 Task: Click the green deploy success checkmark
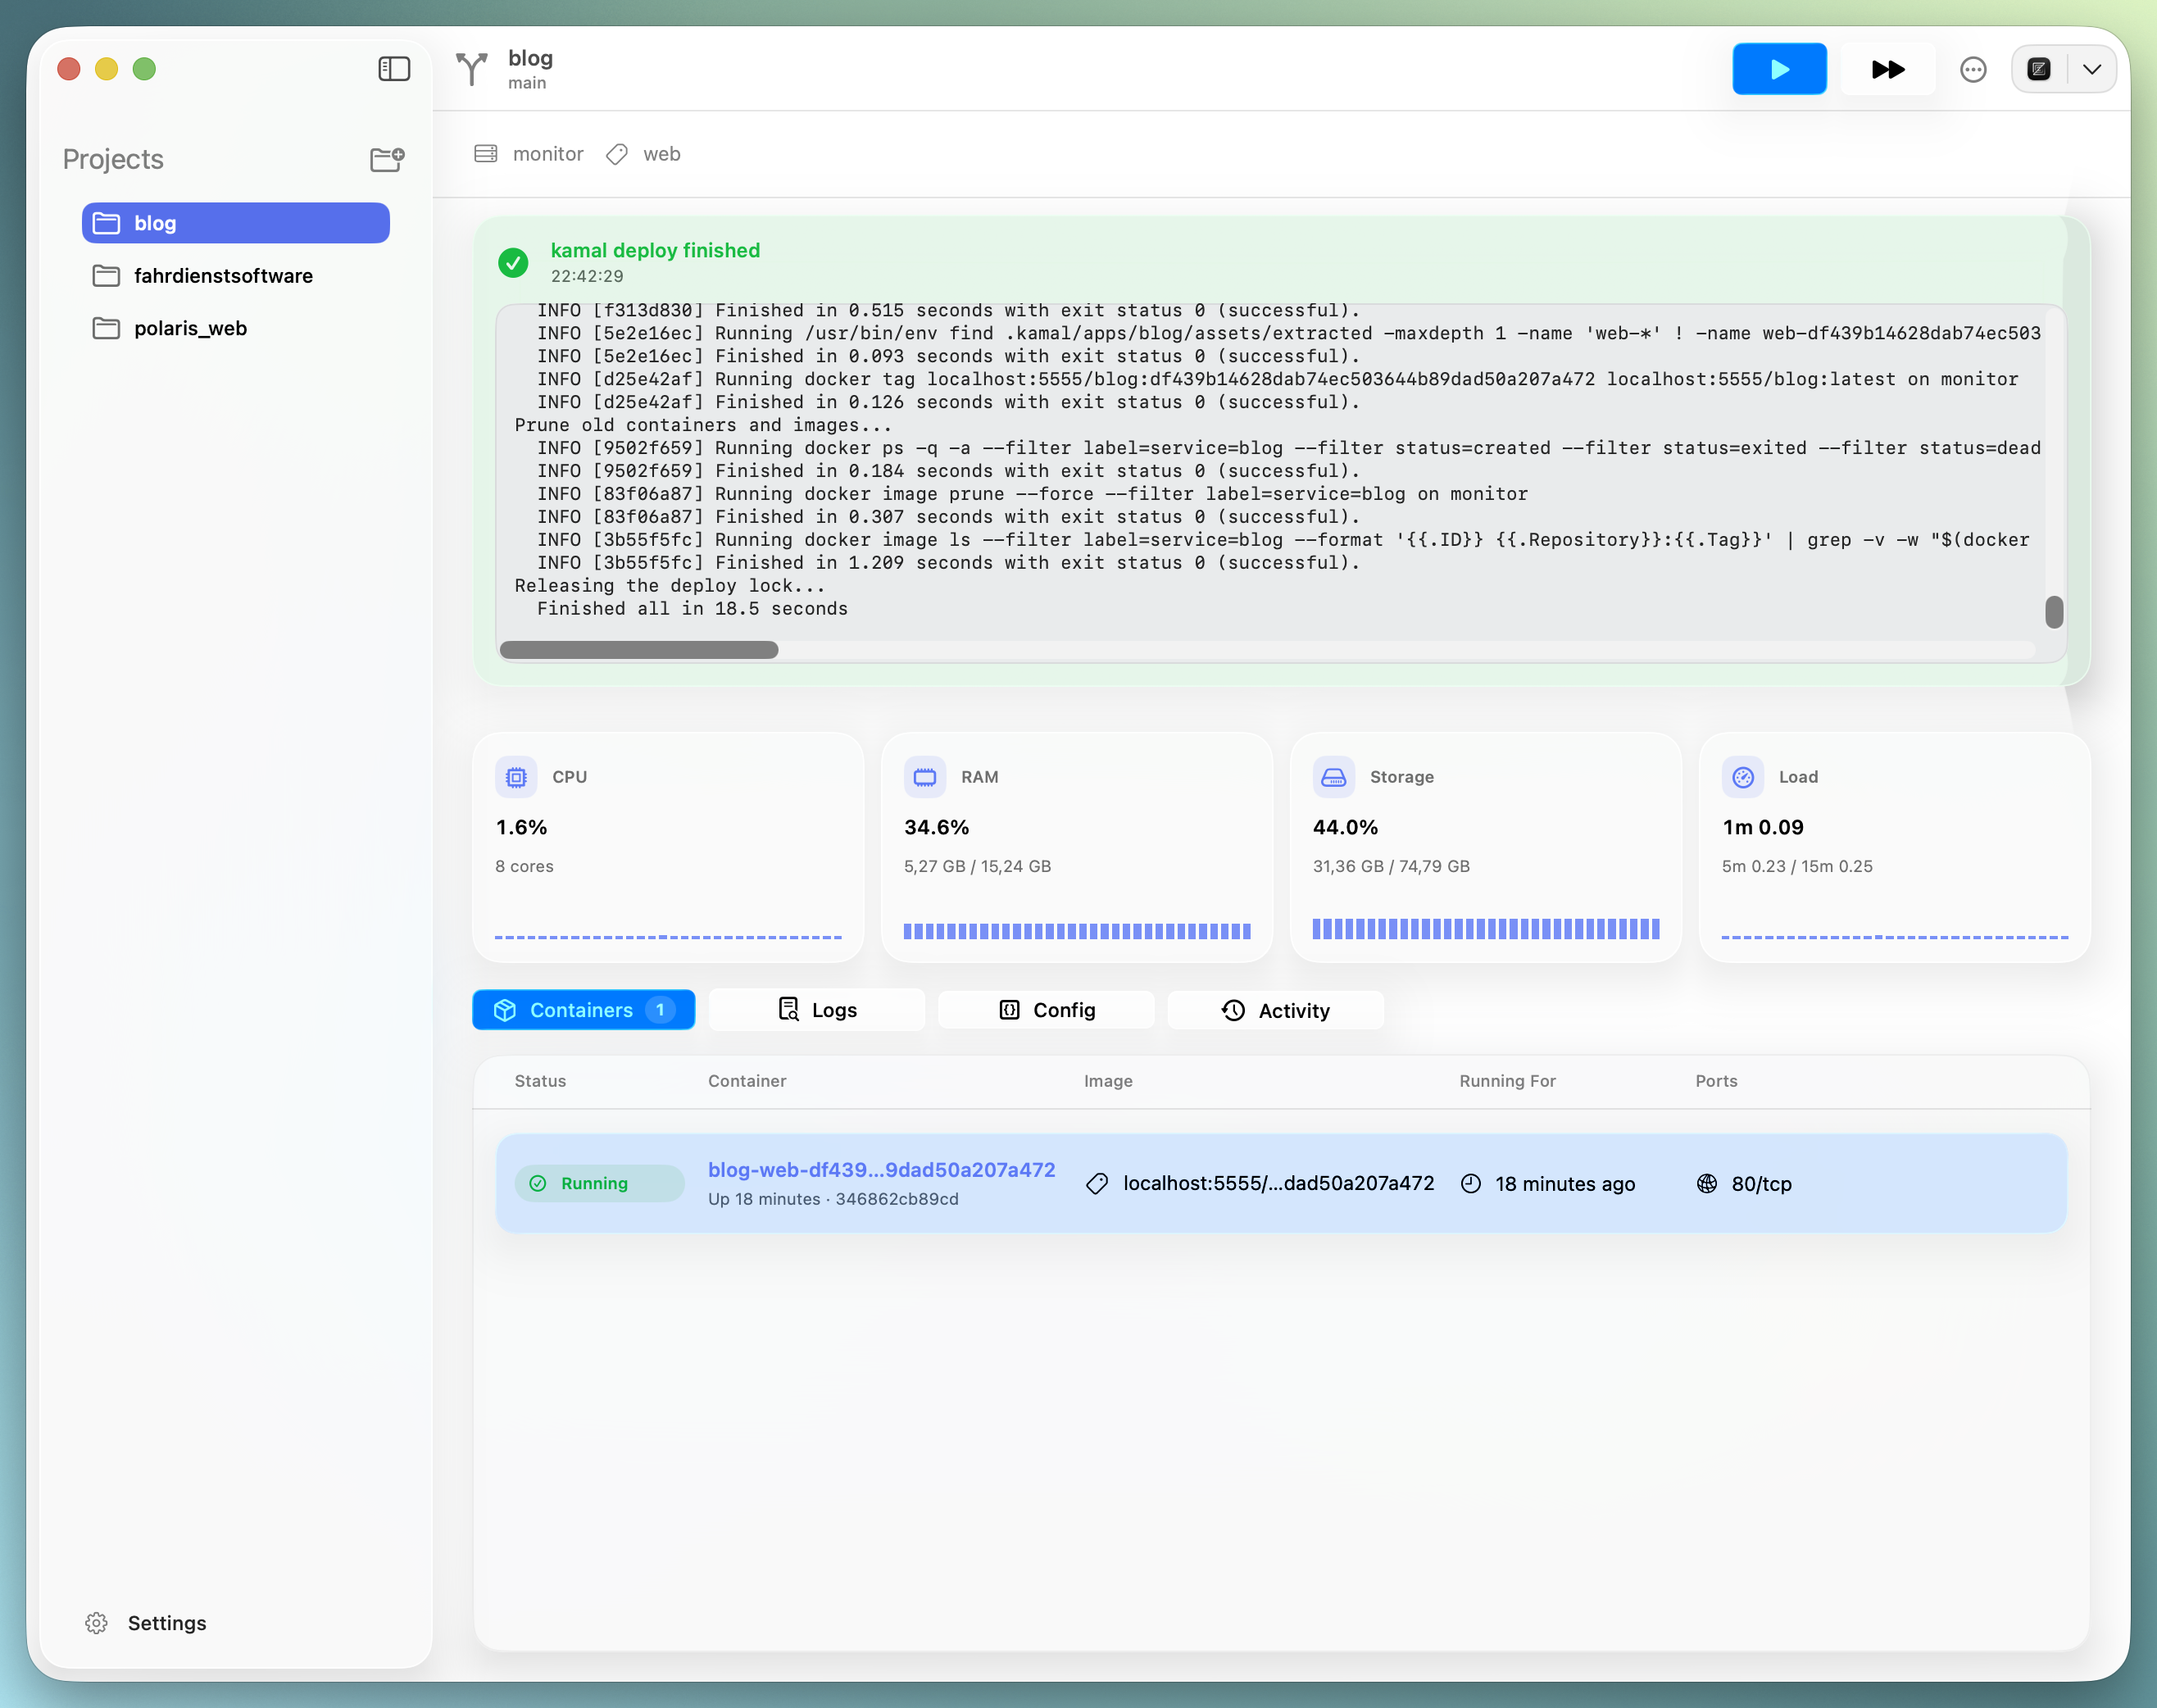[513, 262]
